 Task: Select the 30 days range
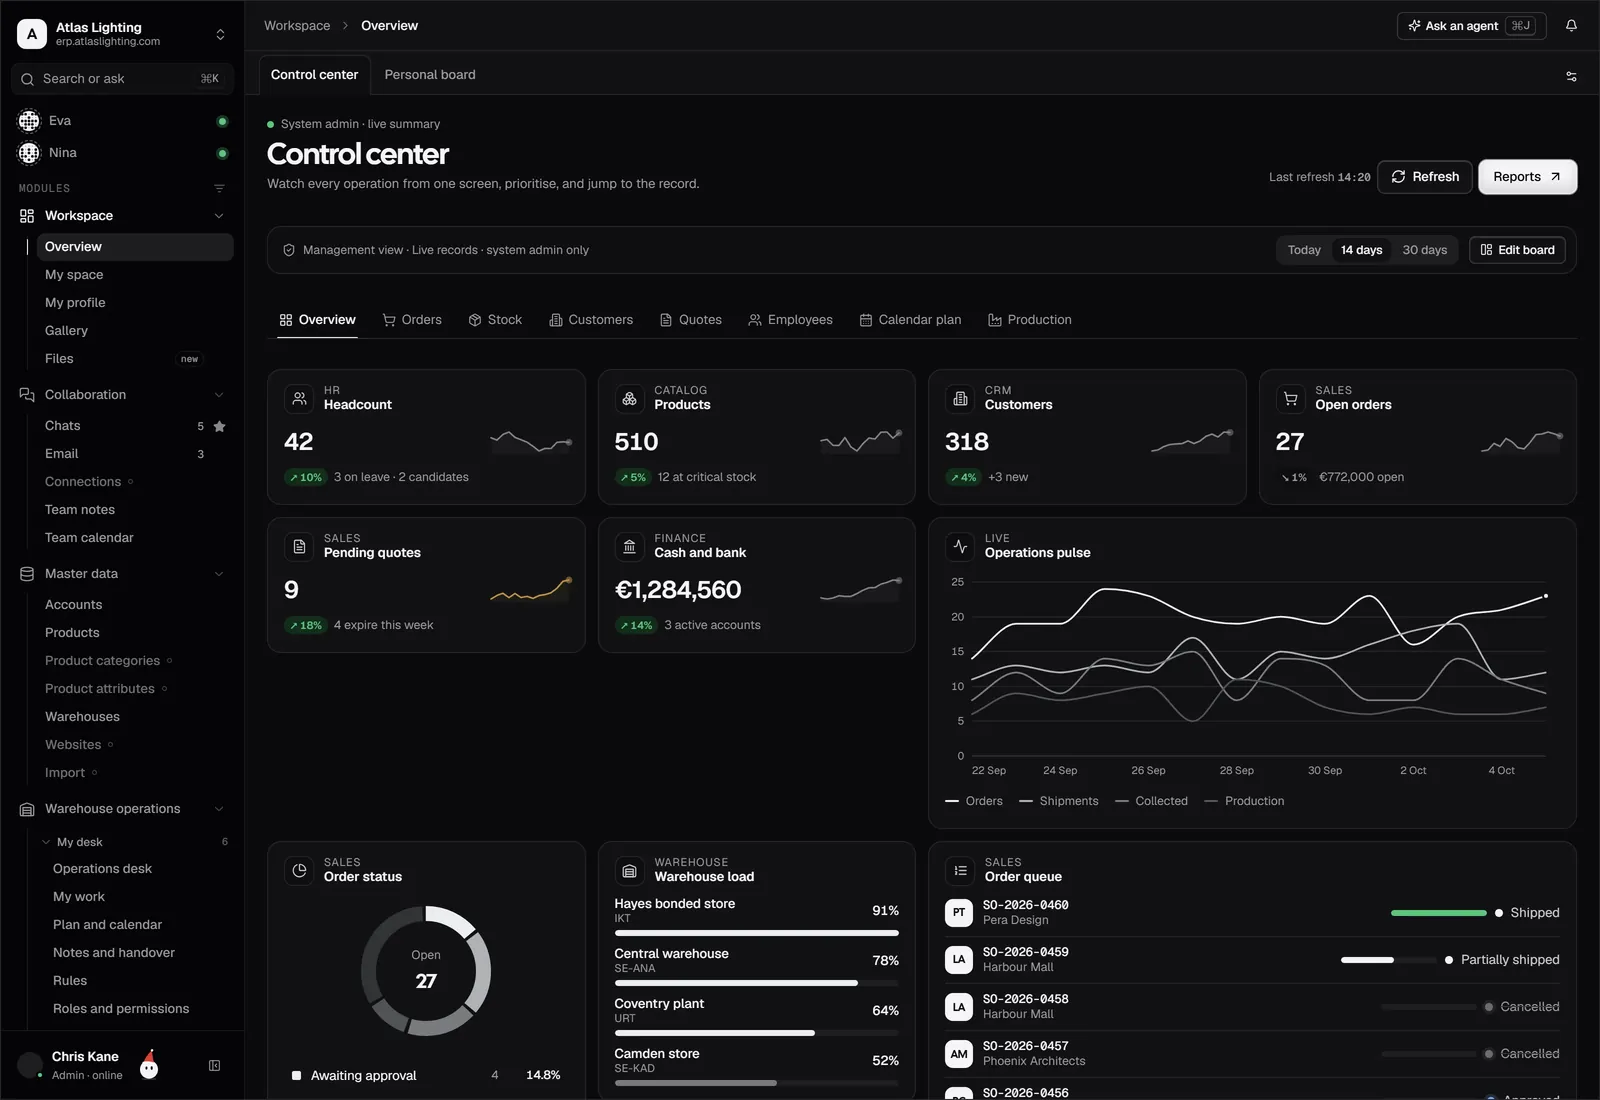point(1424,250)
